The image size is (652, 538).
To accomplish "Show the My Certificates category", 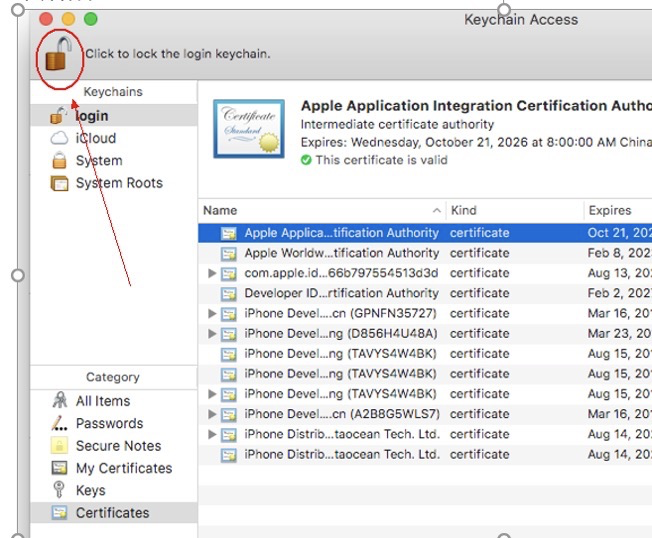I will pyautogui.click(x=123, y=468).
